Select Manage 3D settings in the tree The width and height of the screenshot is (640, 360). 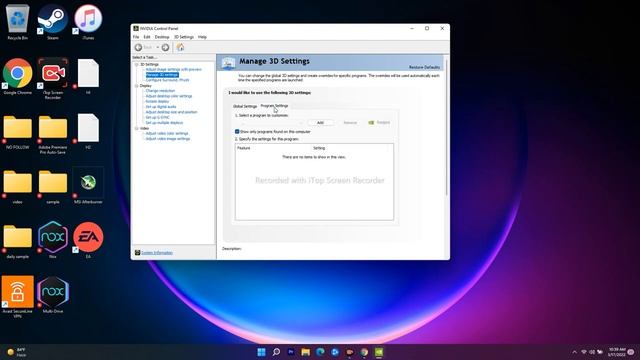[162, 75]
